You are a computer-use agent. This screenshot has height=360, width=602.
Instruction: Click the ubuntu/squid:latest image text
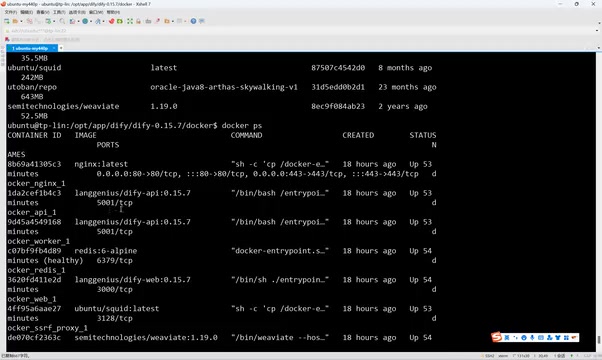click(117, 309)
